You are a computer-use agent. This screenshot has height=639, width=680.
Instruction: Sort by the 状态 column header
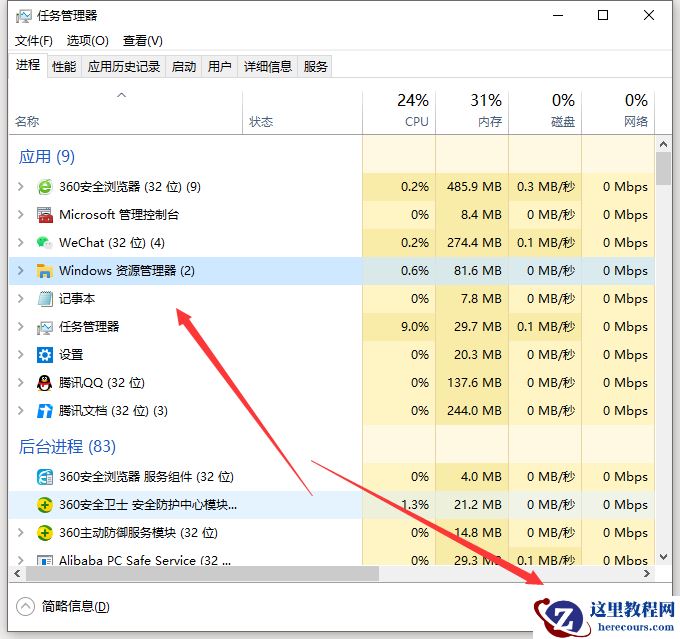[x=302, y=113]
